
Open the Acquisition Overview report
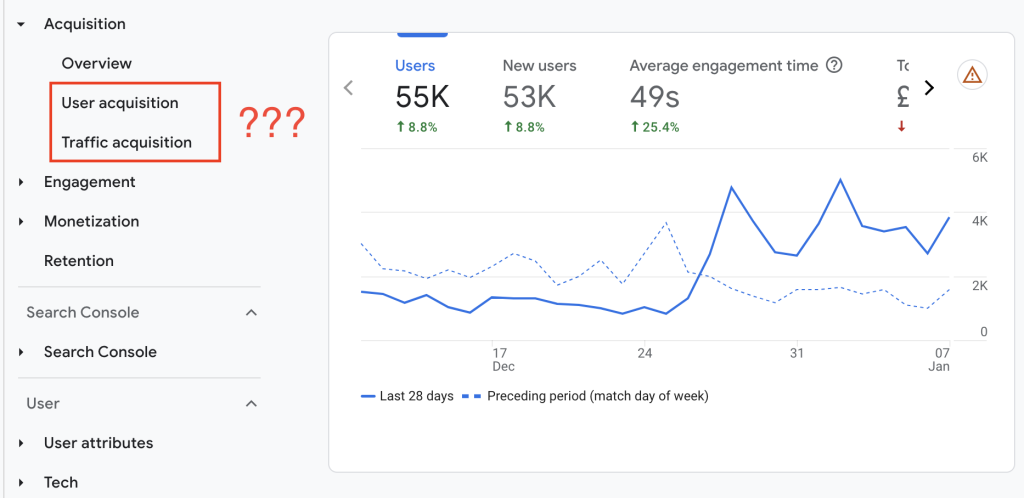[x=97, y=63]
